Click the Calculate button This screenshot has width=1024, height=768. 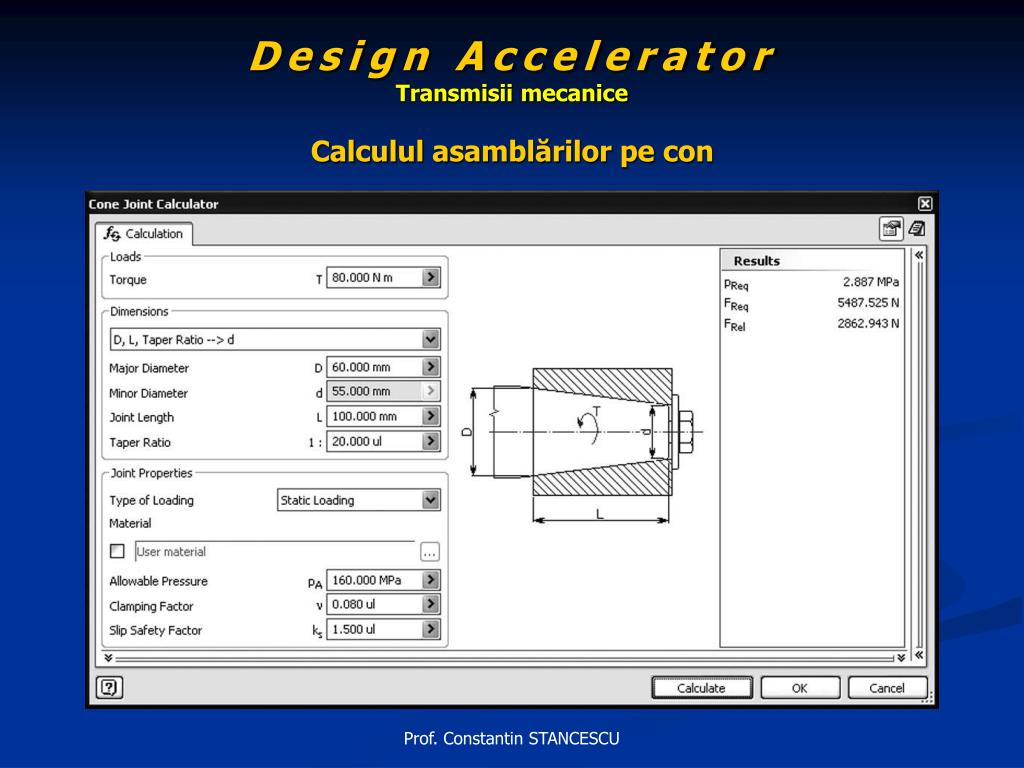pos(702,688)
